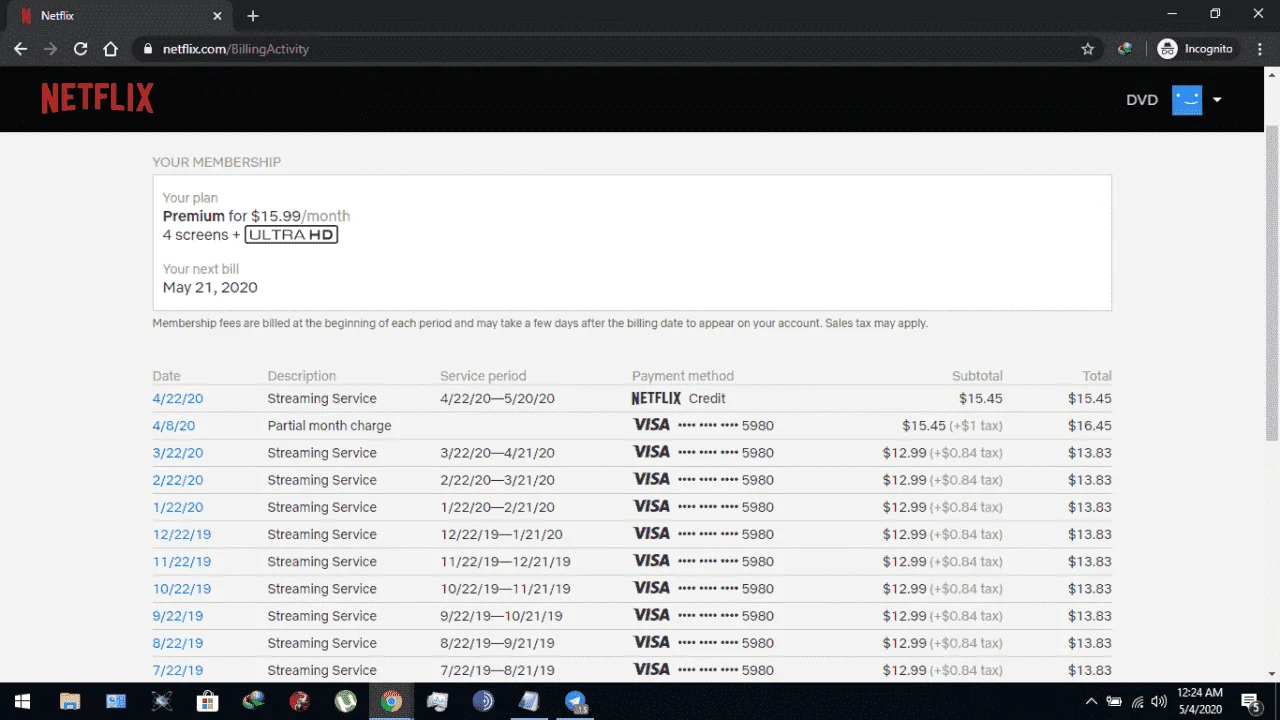The image size is (1280, 720).
Task: View site info lock icon
Action: (x=147, y=49)
